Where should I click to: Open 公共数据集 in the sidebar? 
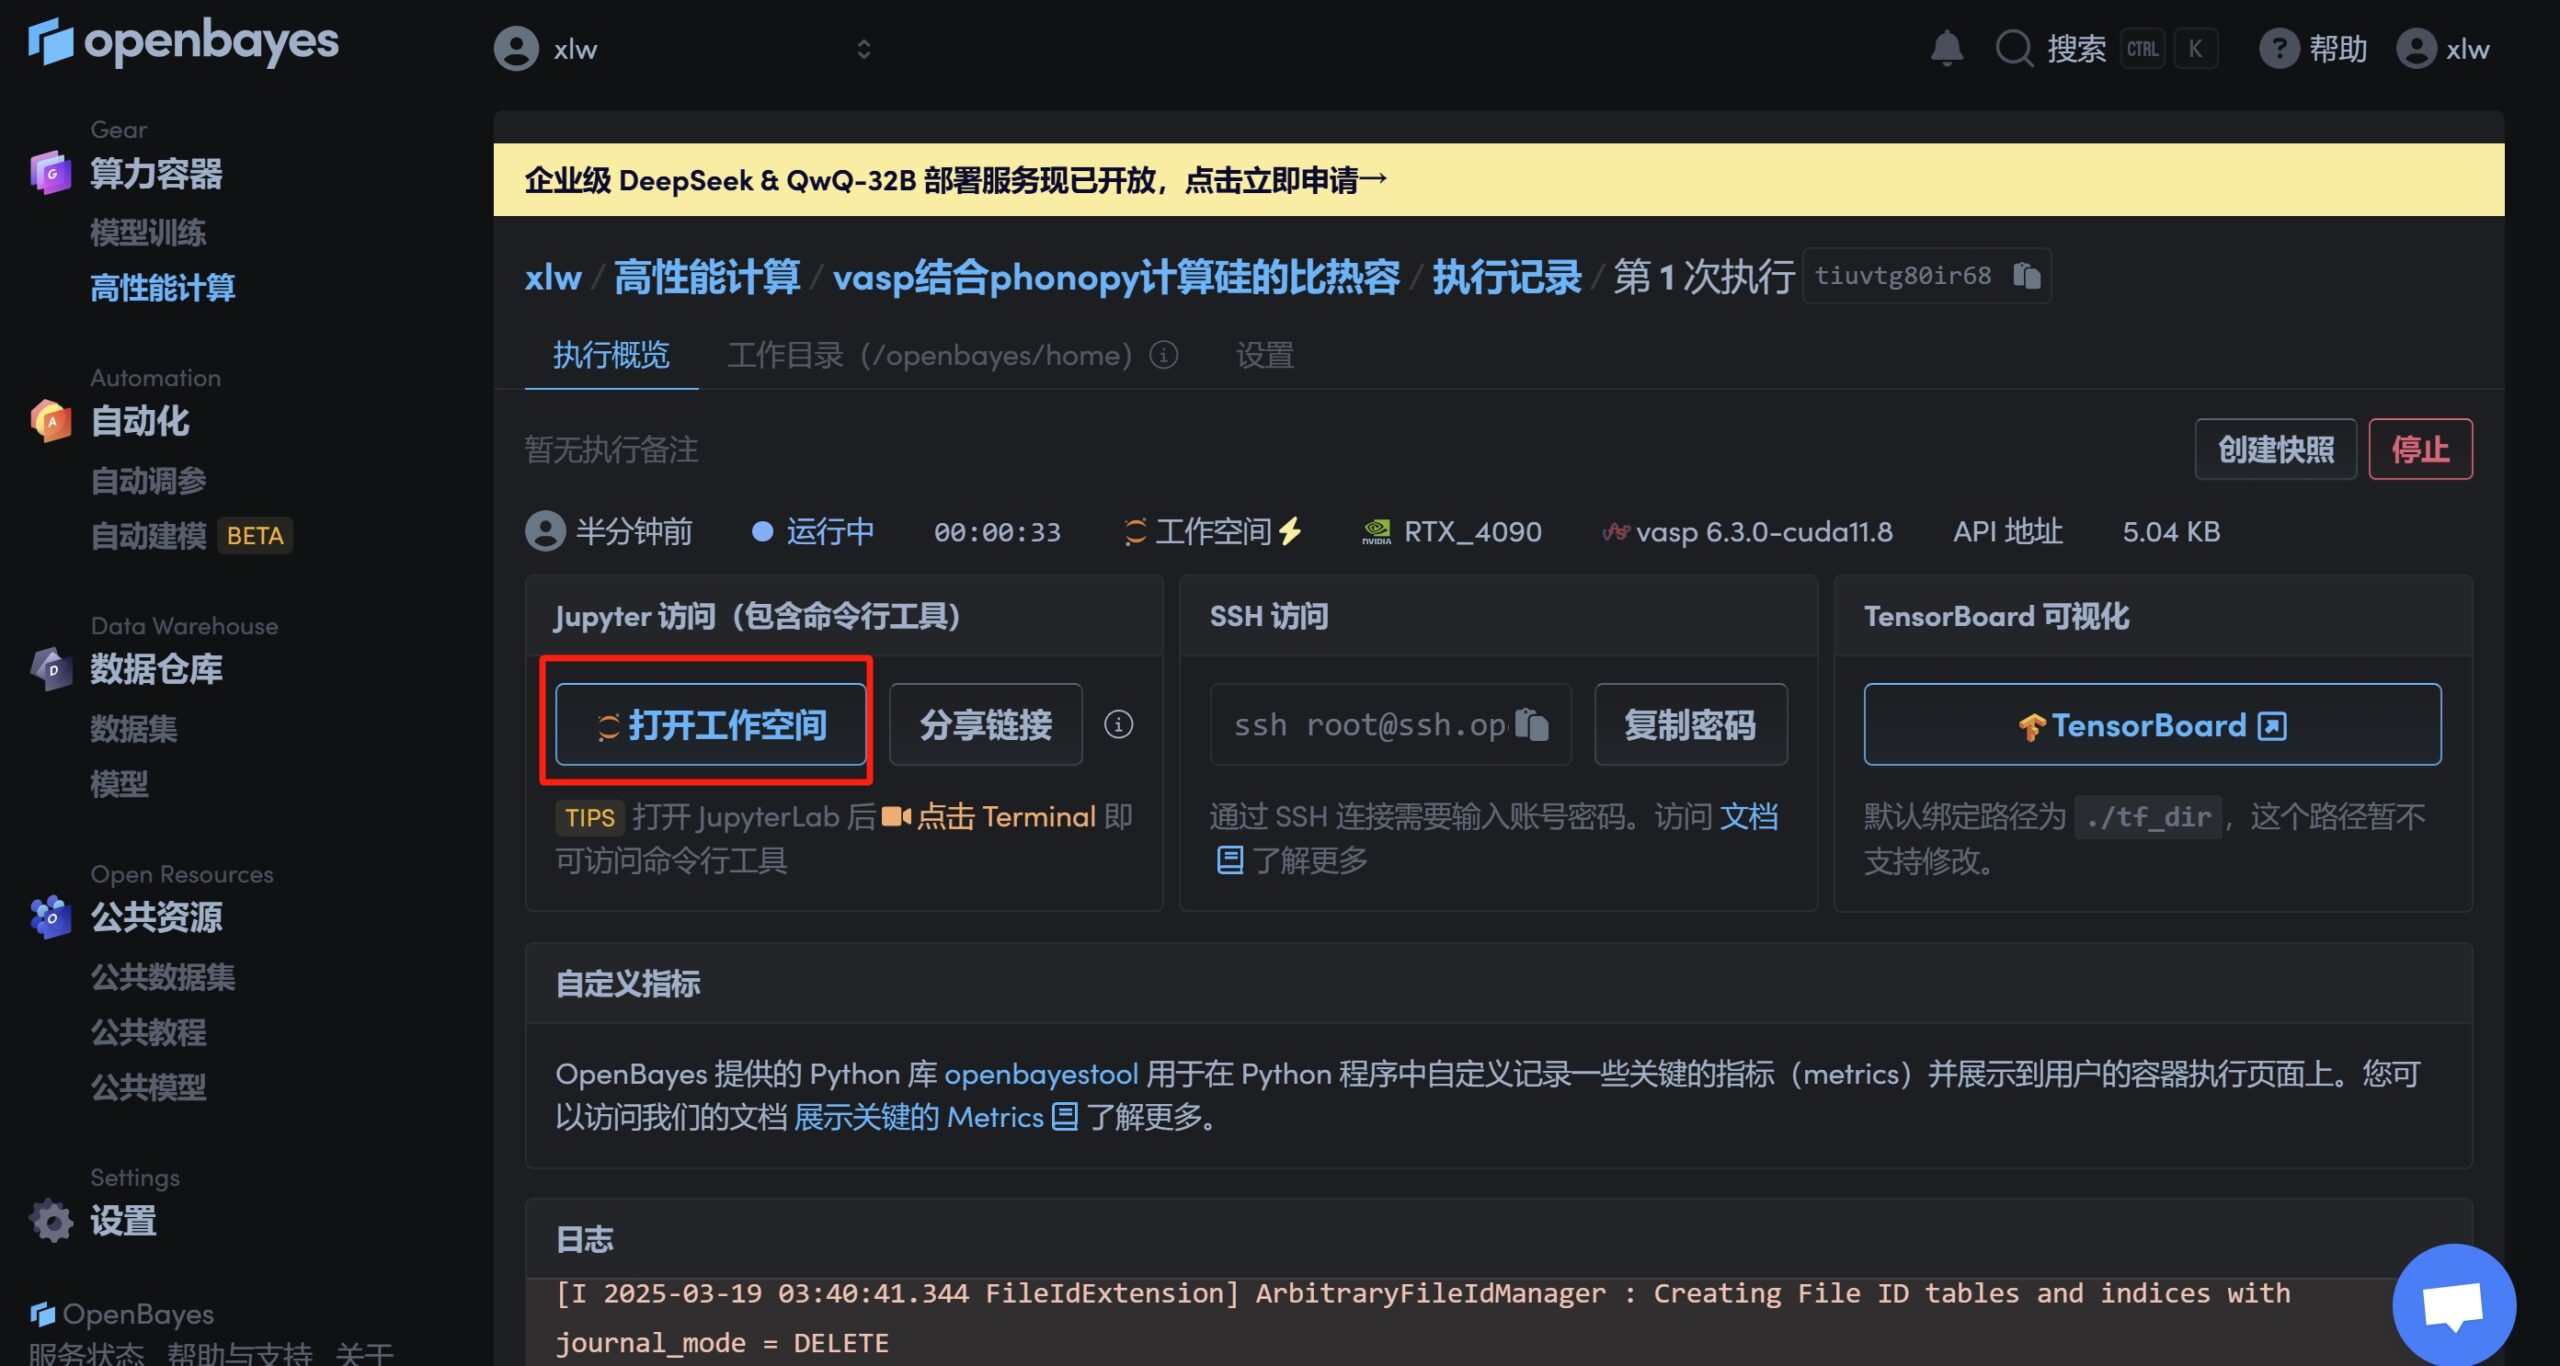[163, 976]
